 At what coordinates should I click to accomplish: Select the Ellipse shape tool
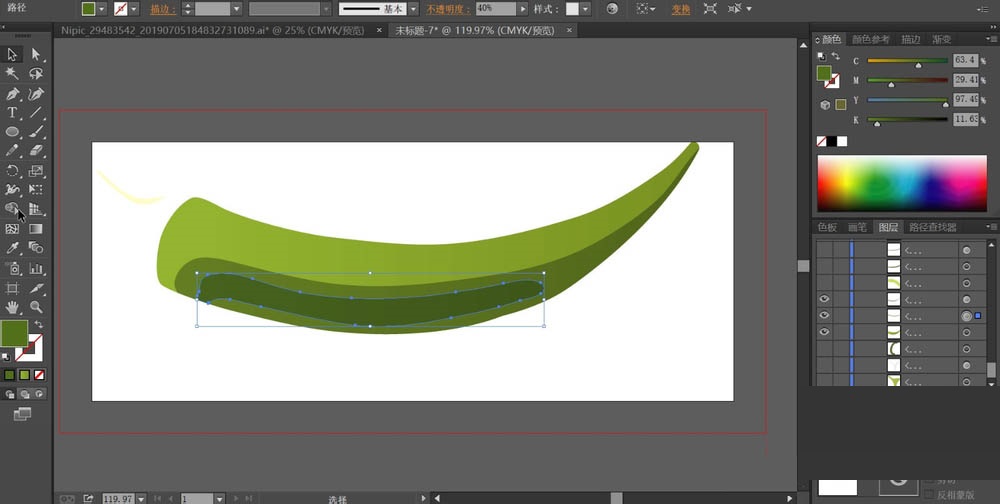12,132
